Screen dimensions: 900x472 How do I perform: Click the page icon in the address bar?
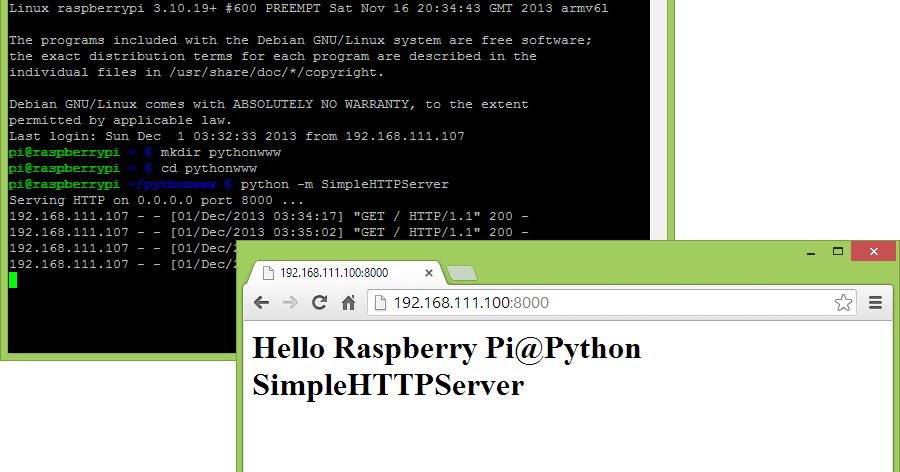tap(380, 303)
